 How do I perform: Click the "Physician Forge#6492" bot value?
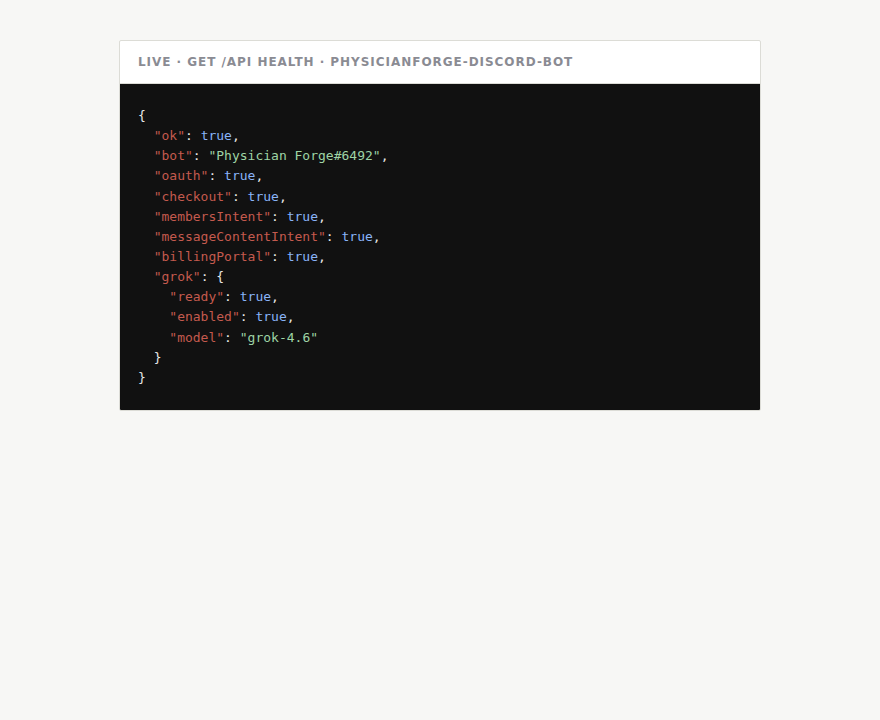click(295, 156)
